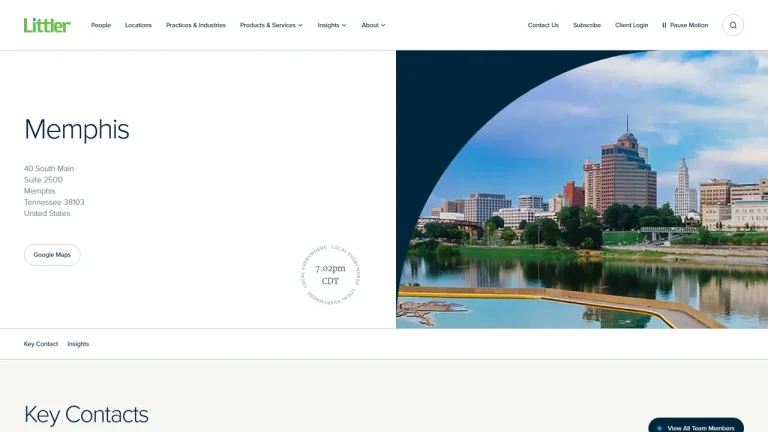The height and width of the screenshot is (432, 768).
Task: Toggle Pause Motion
Action: 685,25
